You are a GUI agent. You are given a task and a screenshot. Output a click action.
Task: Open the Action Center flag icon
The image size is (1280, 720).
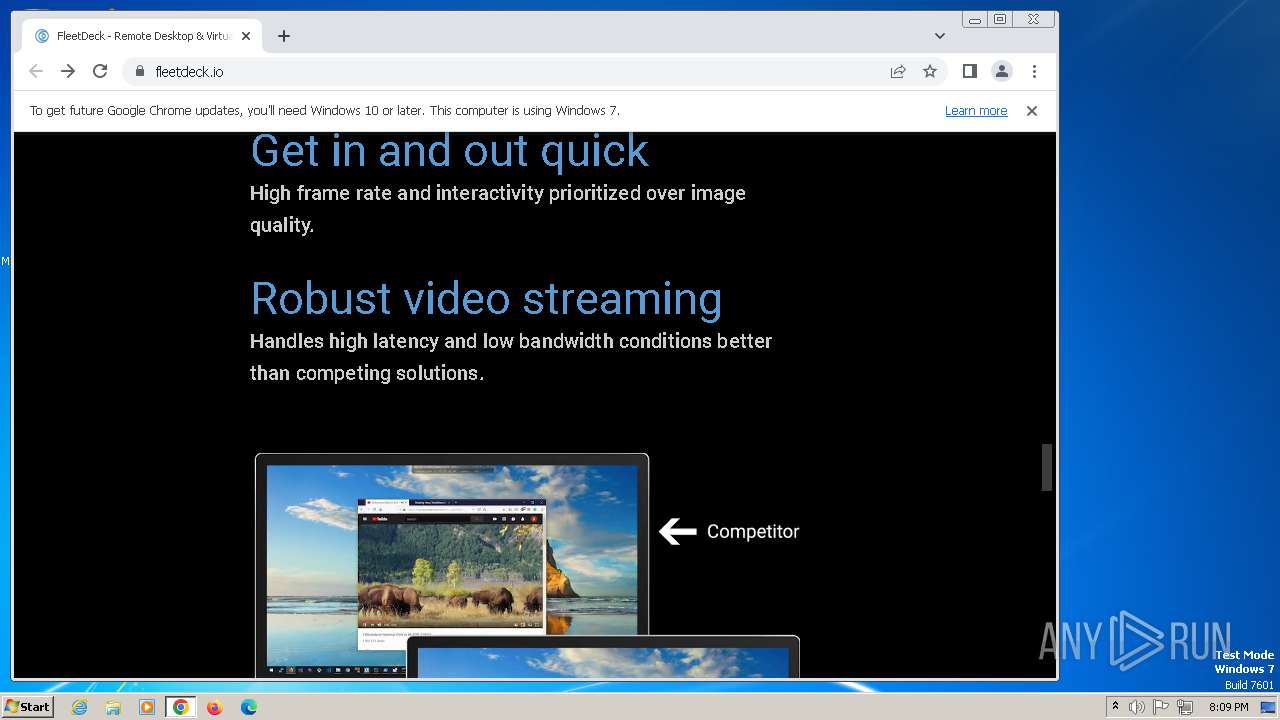coord(1161,707)
